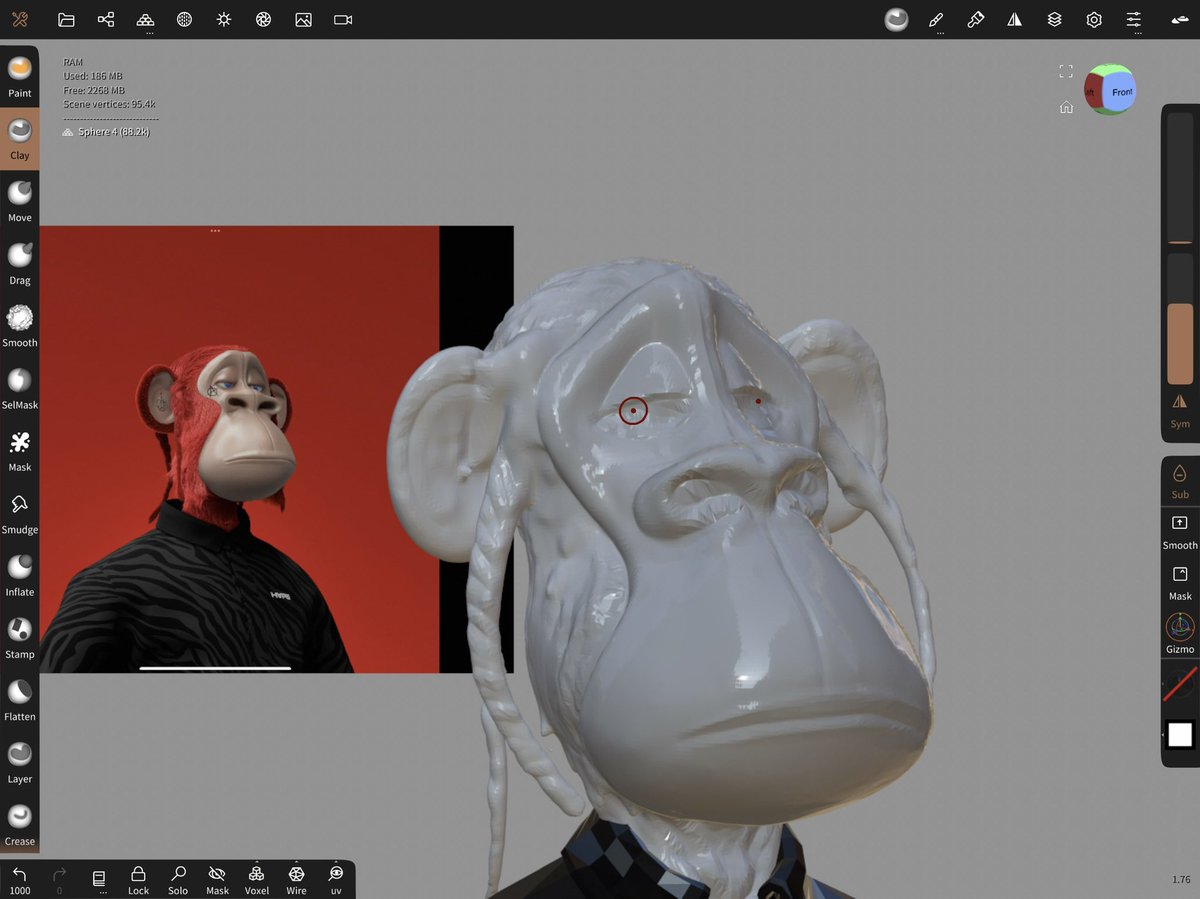The height and width of the screenshot is (899, 1200).
Task: Open the history book panel
Action: (x=99, y=880)
